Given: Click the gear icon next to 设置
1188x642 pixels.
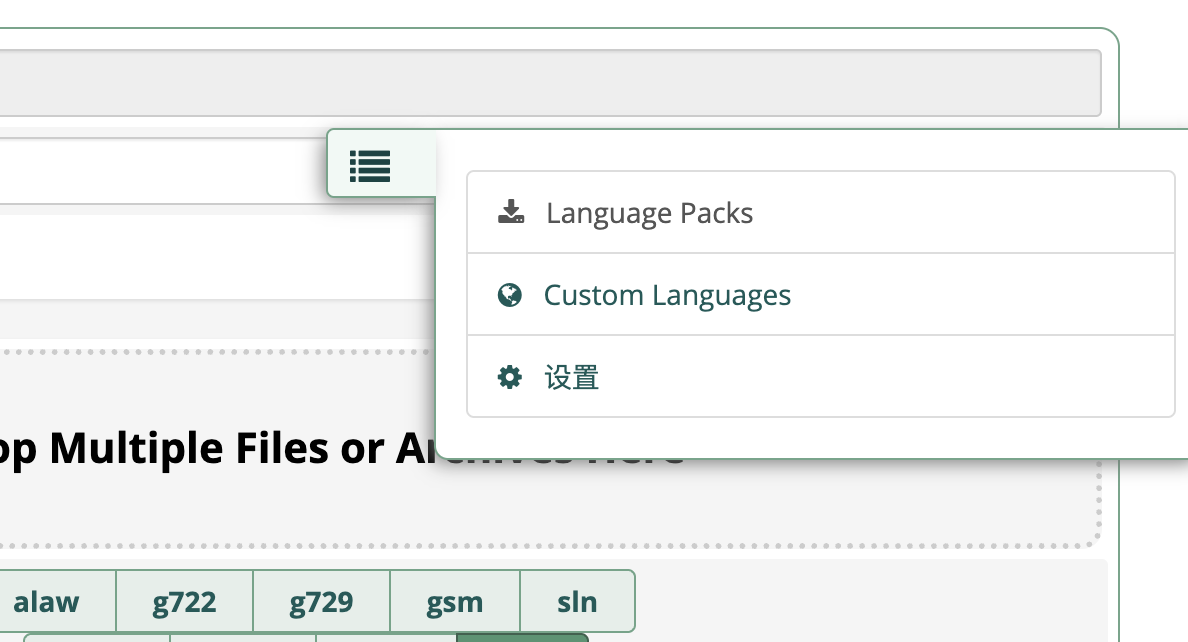Looking at the screenshot, I should 510,377.
